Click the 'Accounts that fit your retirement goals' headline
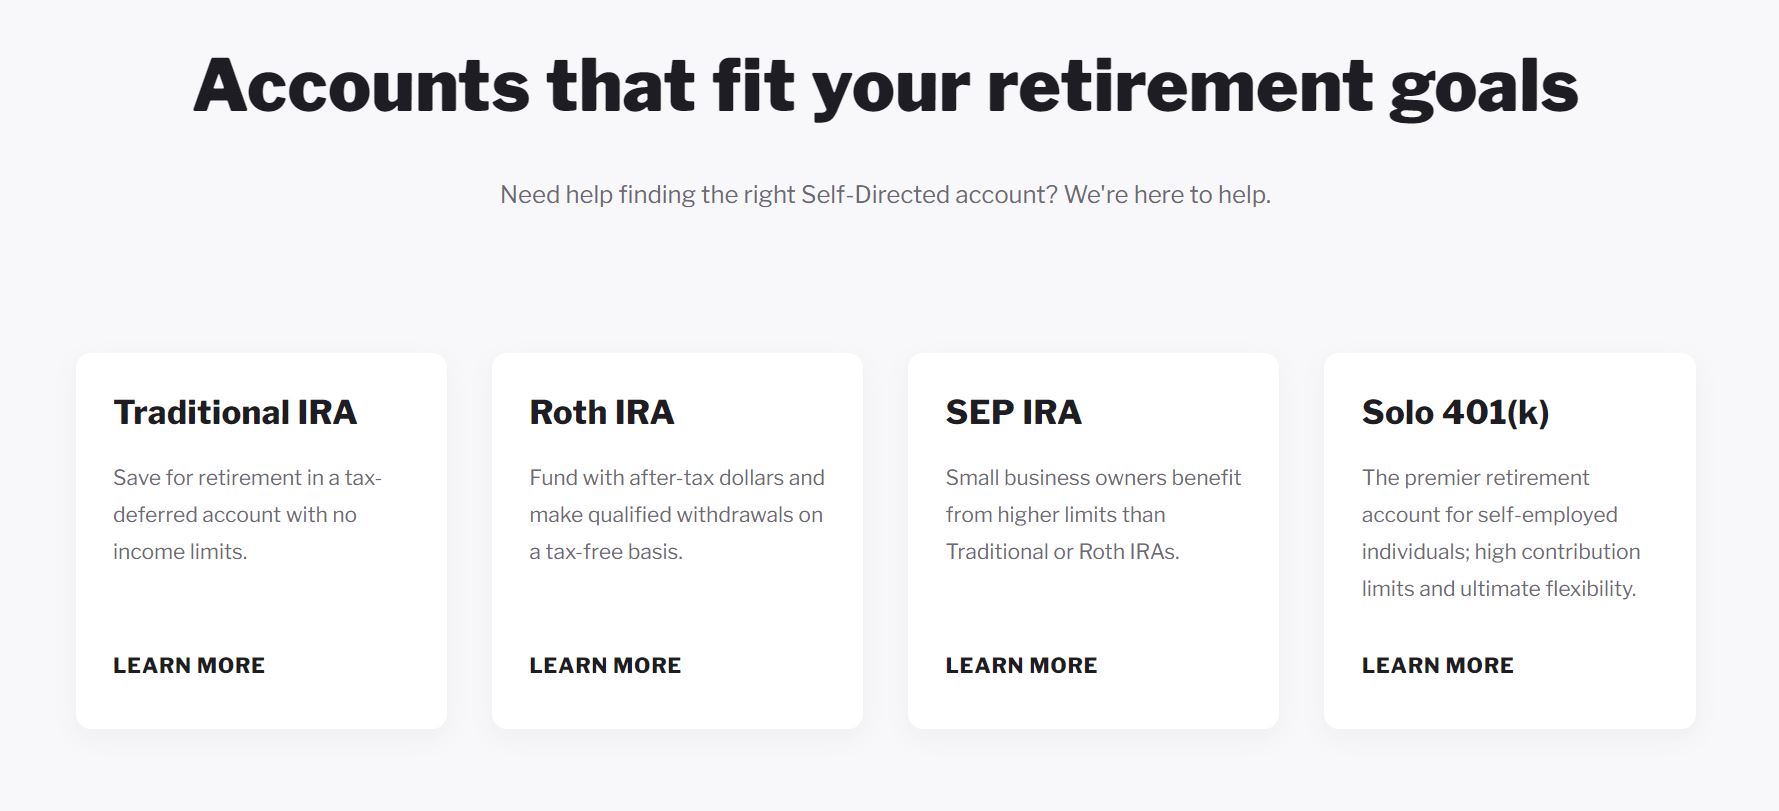 click(x=885, y=85)
